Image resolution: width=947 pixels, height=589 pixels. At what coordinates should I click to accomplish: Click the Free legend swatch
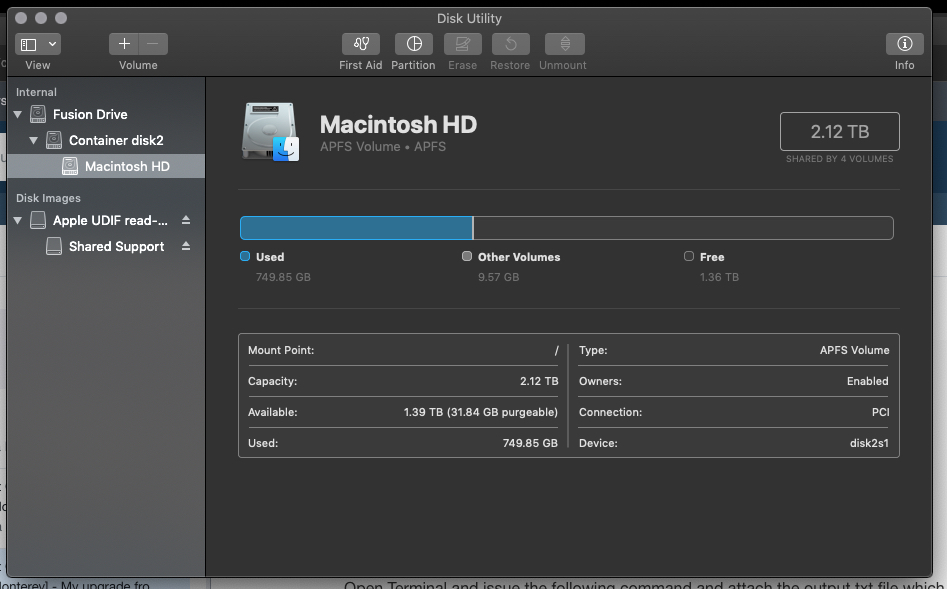click(689, 256)
